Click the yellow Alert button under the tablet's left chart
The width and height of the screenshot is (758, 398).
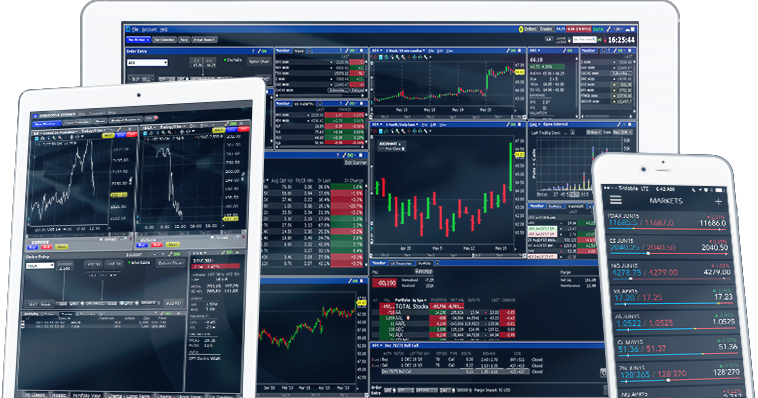(x=61, y=247)
